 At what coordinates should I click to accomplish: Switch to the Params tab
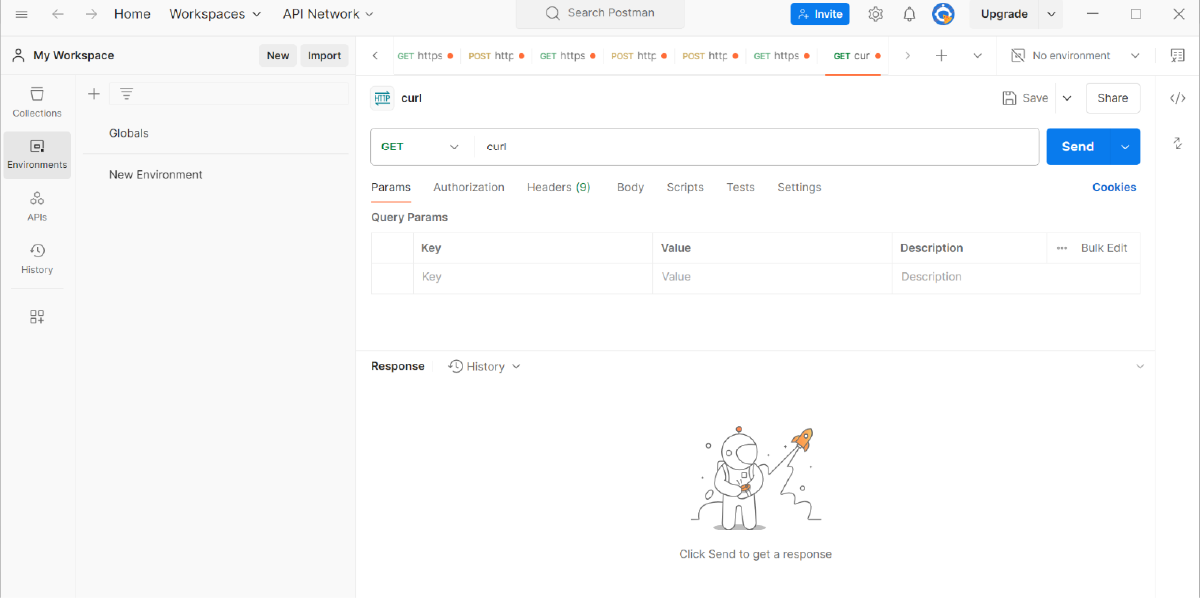[x=391, y=187]
